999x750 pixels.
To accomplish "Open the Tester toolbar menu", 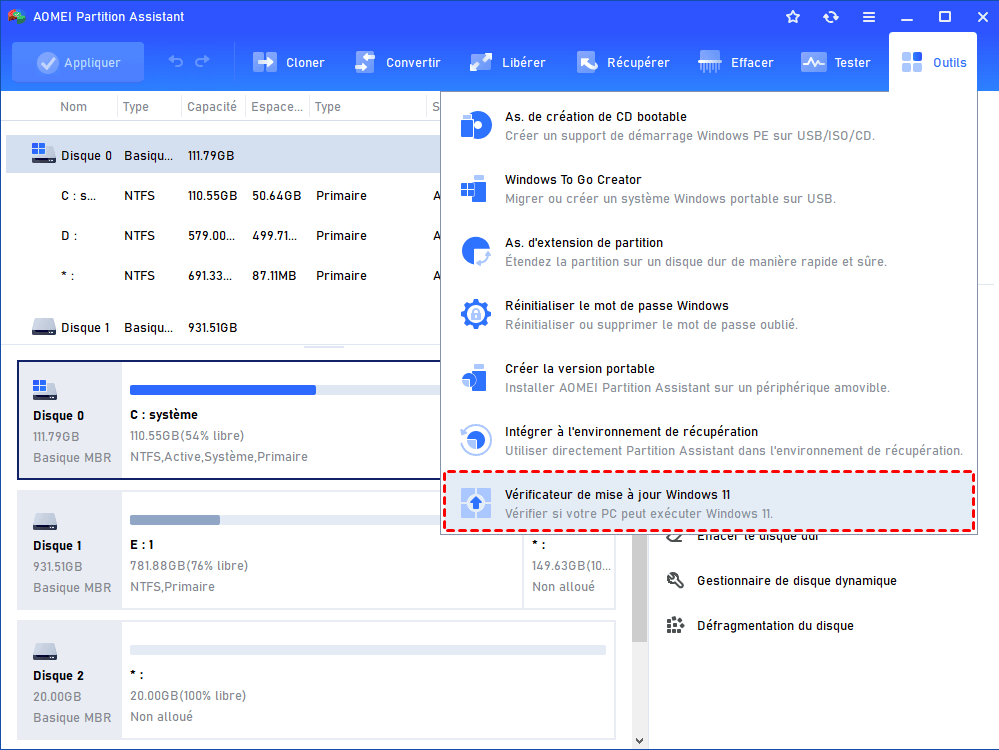I will (x=835, y=62).
